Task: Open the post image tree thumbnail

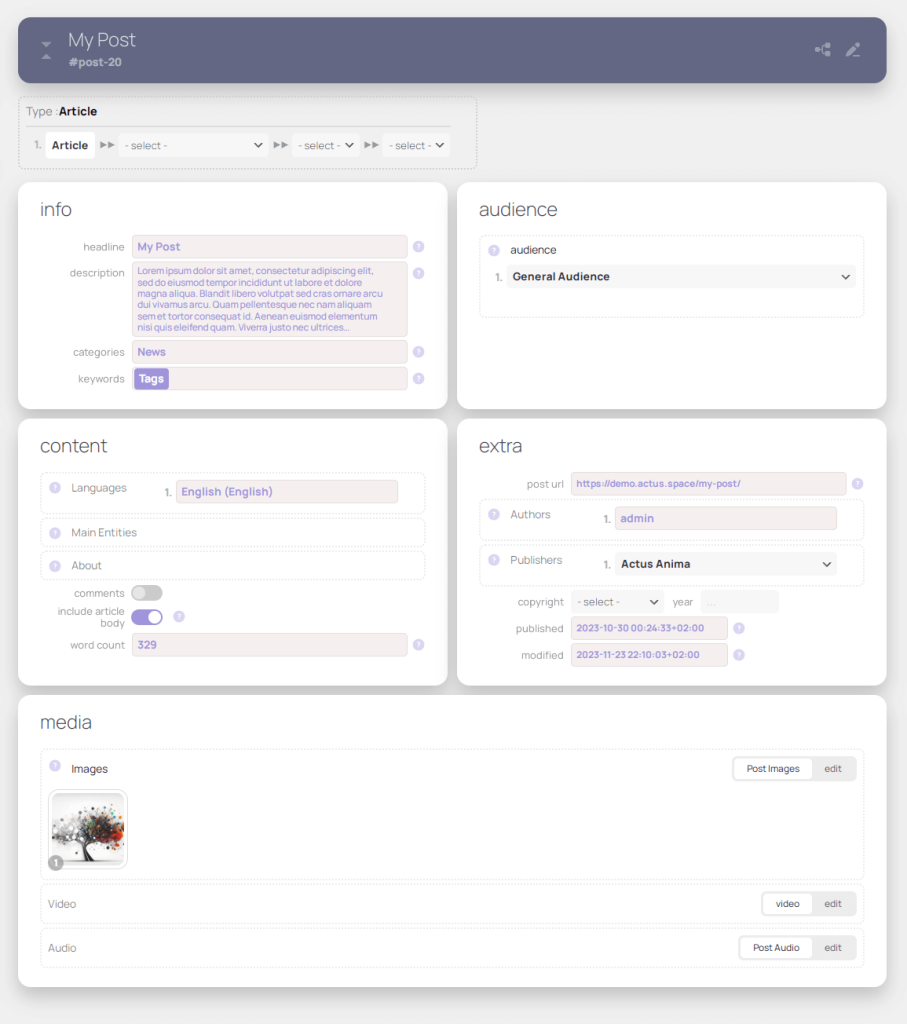Action: [88, 829]
